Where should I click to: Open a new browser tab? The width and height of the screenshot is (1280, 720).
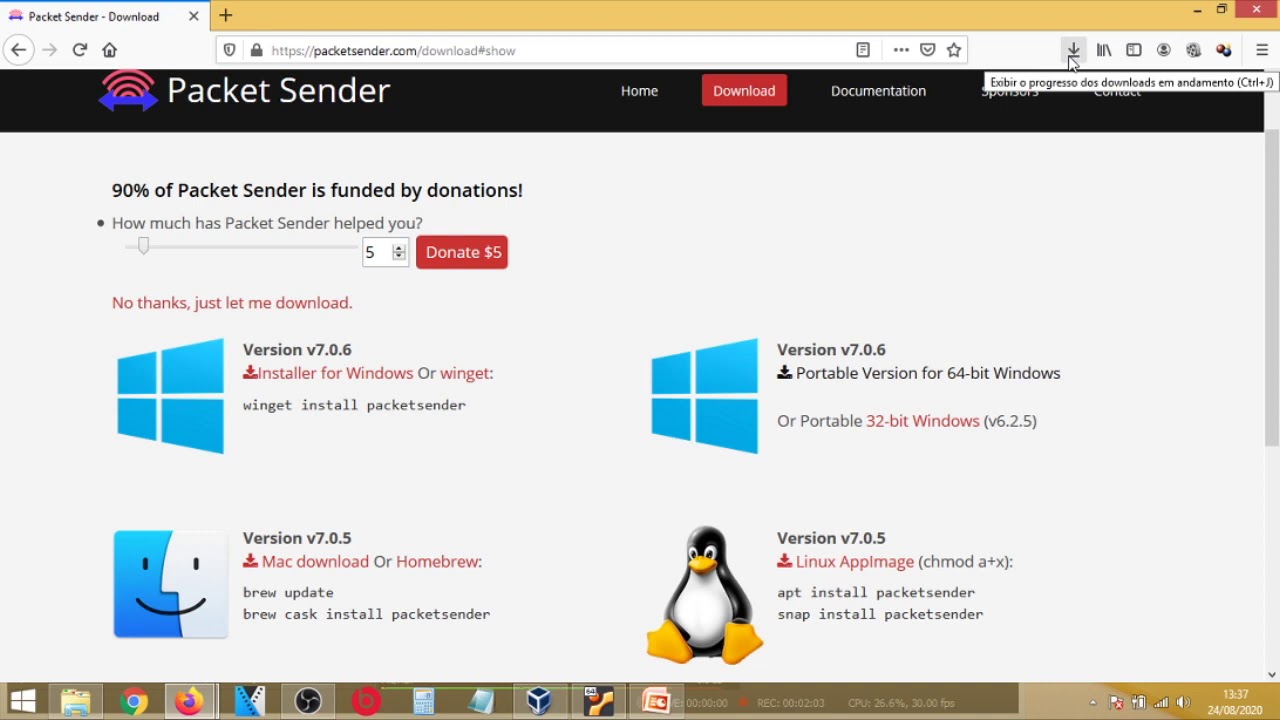(x=226, y=15)
